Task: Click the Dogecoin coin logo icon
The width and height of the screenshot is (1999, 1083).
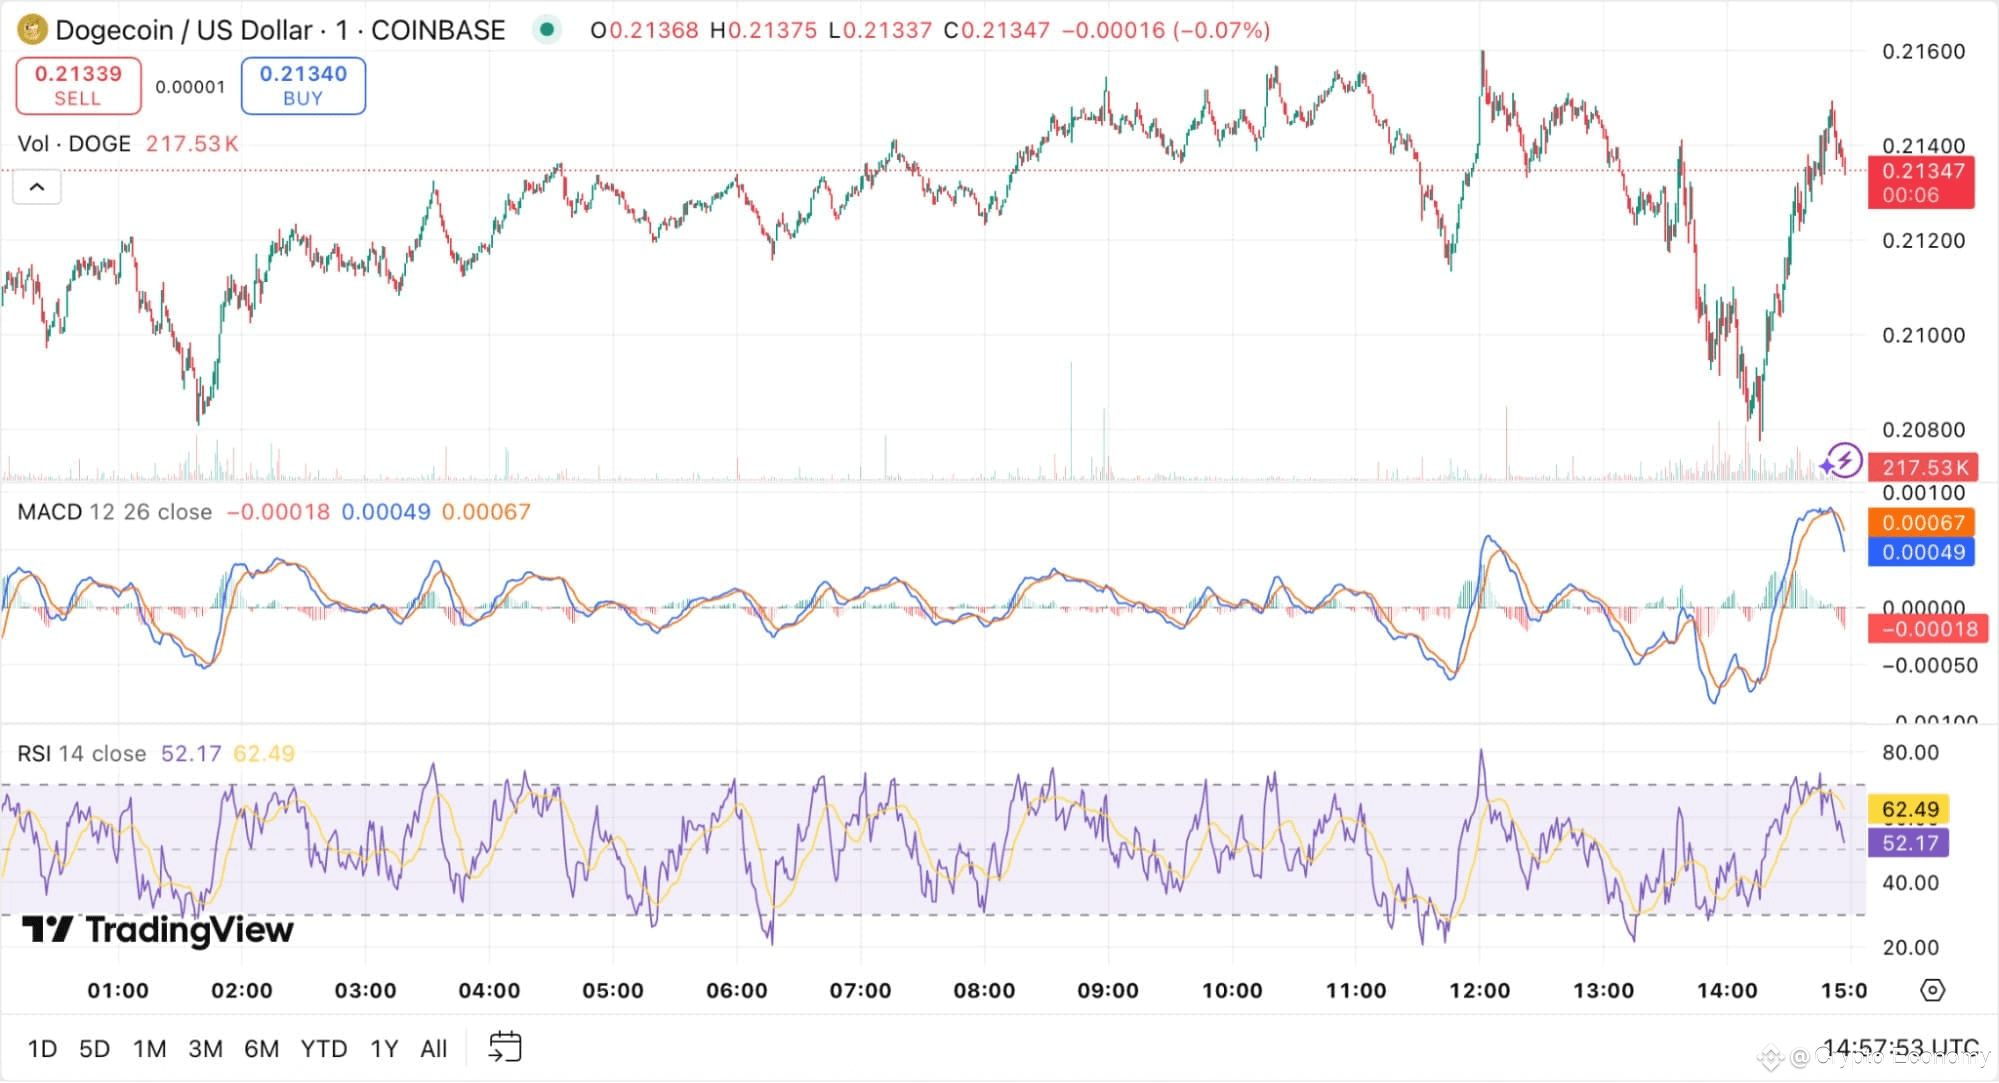Action: coord(32,30)
